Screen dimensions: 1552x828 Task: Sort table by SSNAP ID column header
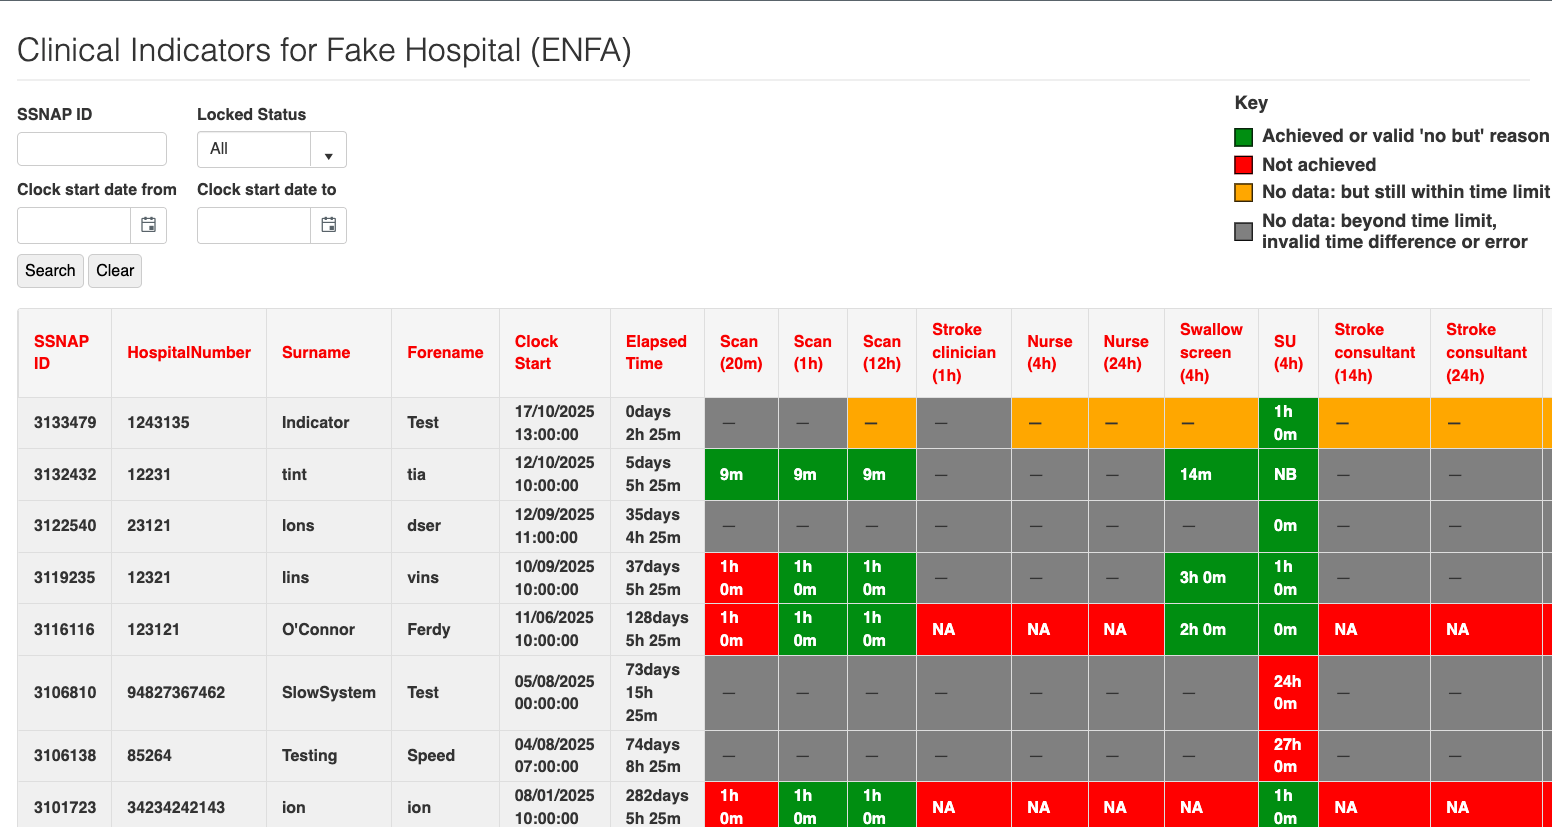click(61, 353)
